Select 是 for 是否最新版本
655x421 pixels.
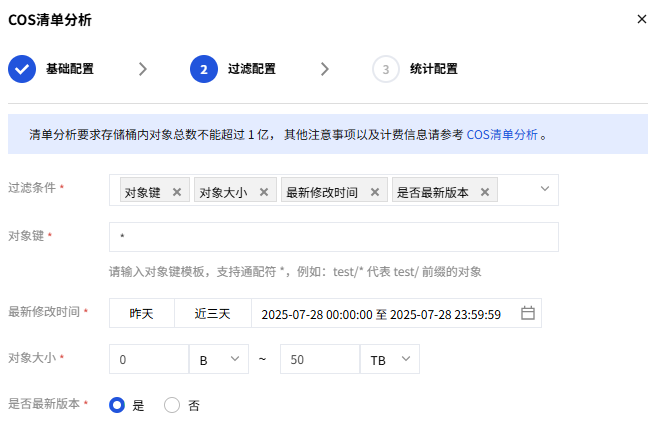[117, 405]
